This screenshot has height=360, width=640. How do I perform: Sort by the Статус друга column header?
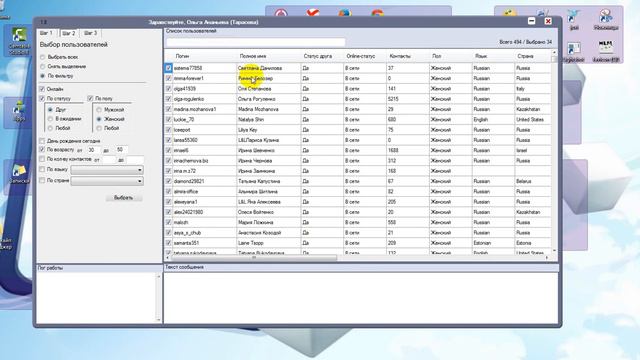(318, 56)
